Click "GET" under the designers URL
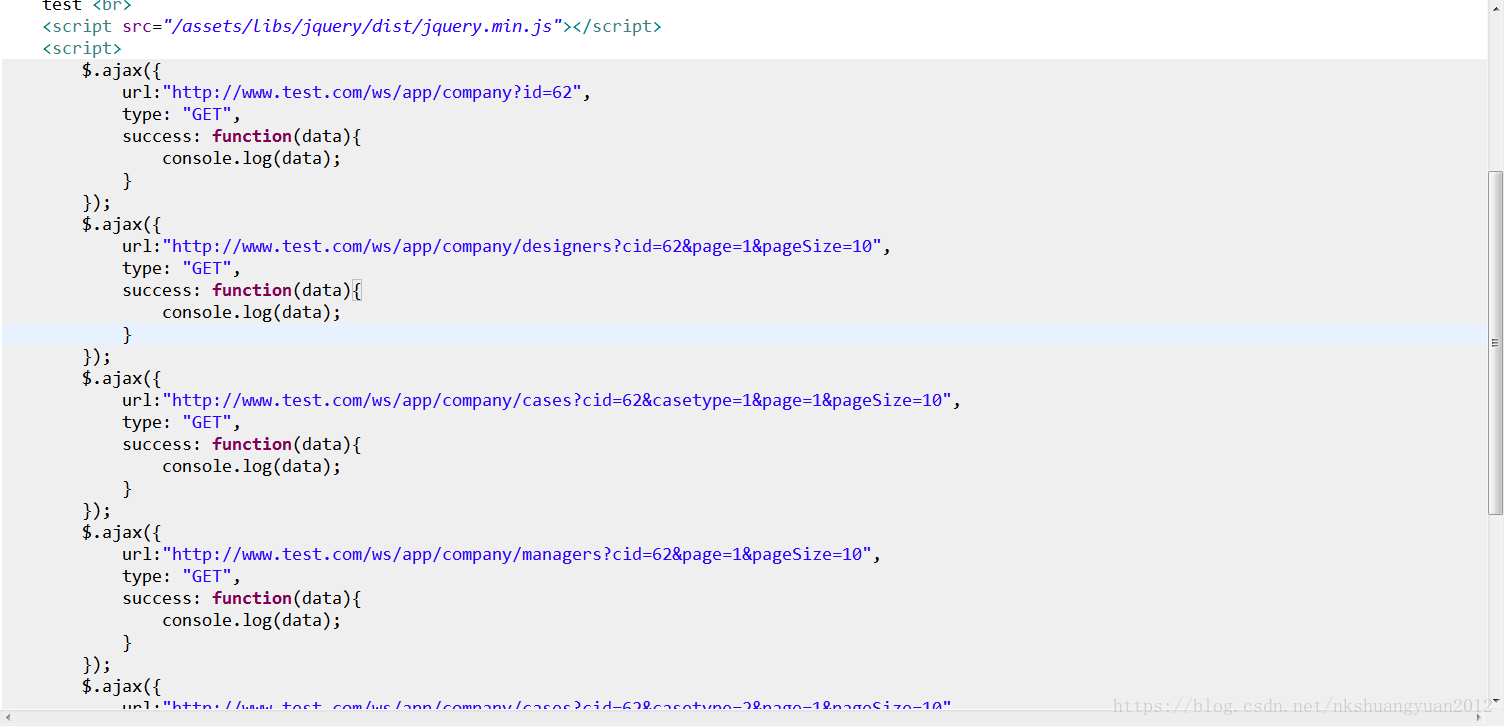Image resolution: width=1504 pixels, height=726 pixels. tap(207, 268)
